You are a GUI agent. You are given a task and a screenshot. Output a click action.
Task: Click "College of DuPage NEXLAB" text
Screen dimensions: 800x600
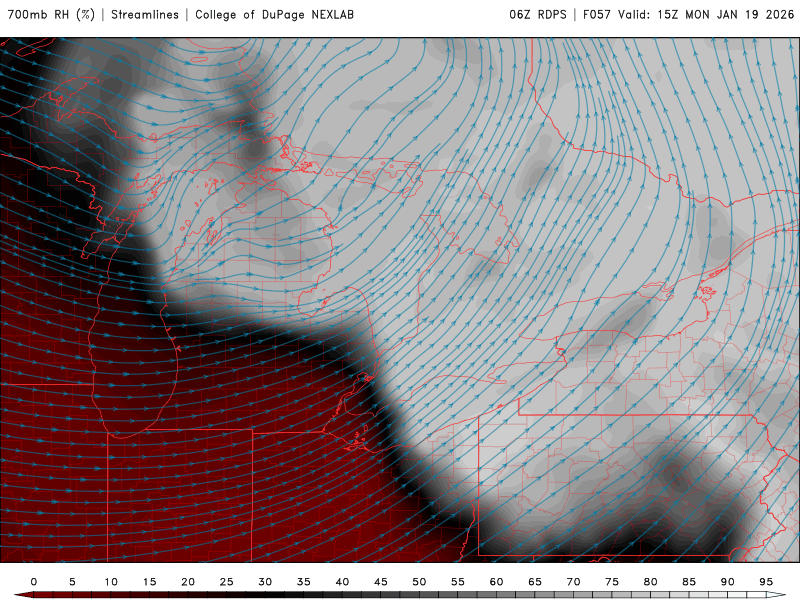click(274, 15)
